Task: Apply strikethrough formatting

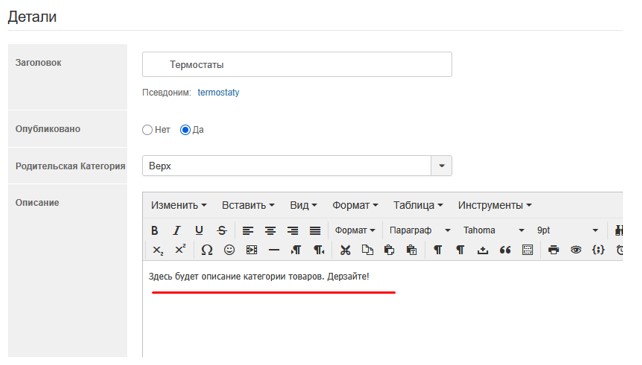Action: (222, 231)
